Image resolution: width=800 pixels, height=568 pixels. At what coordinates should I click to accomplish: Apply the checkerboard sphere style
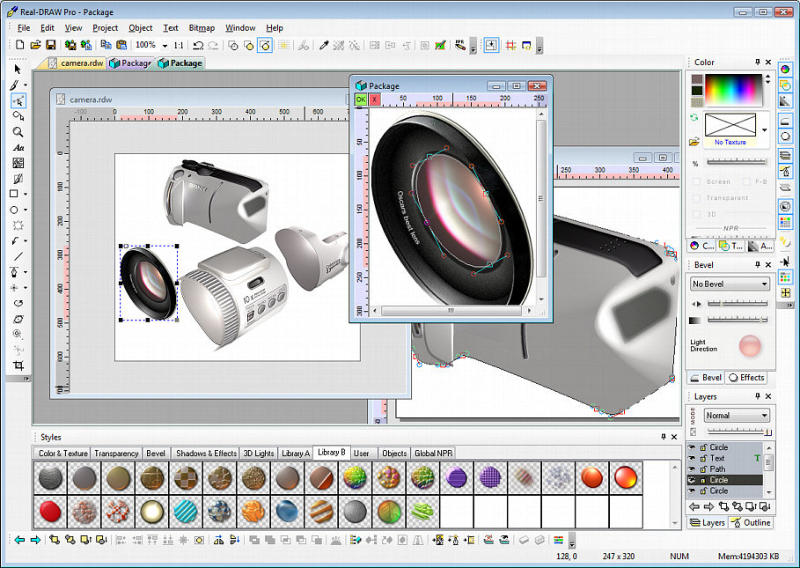[x=186, y=478]
